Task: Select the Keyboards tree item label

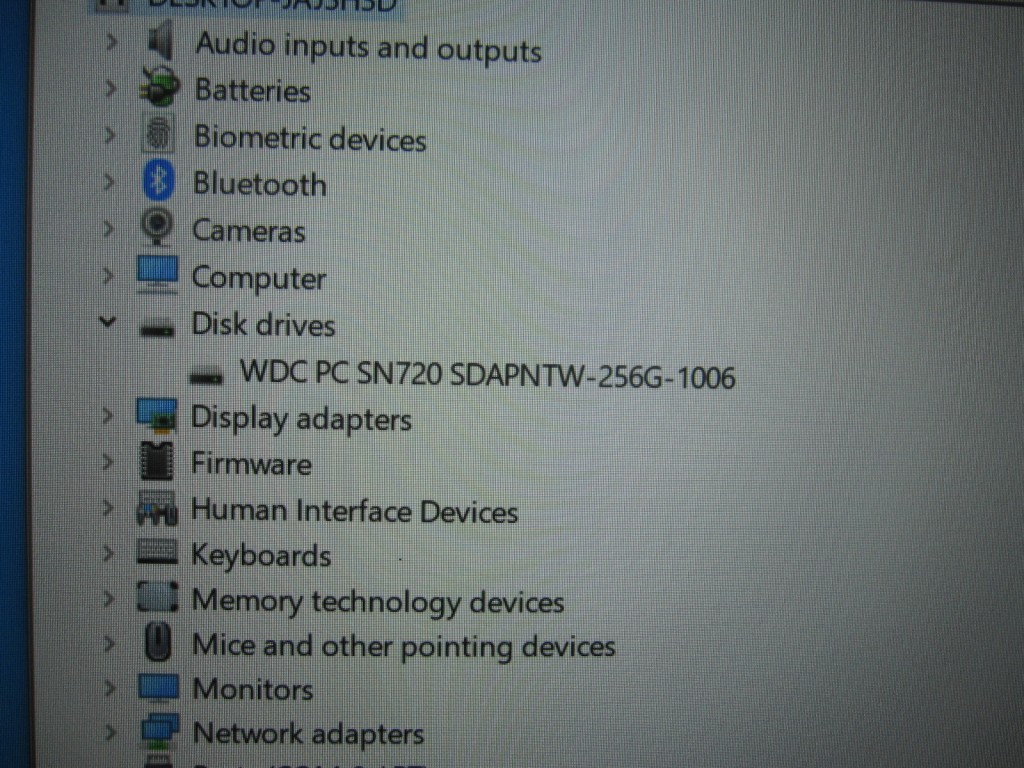Action: pos(261,556)
